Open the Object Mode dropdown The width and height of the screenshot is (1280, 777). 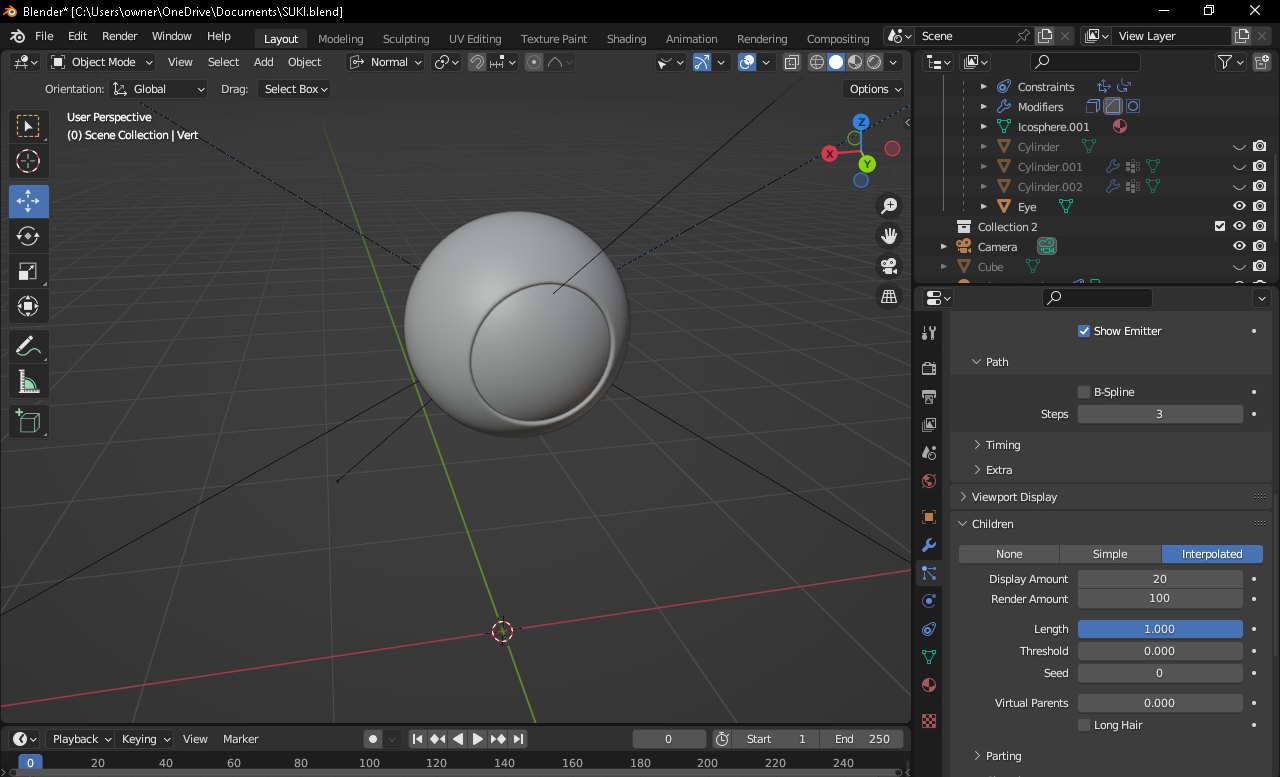tap(101, 62)
